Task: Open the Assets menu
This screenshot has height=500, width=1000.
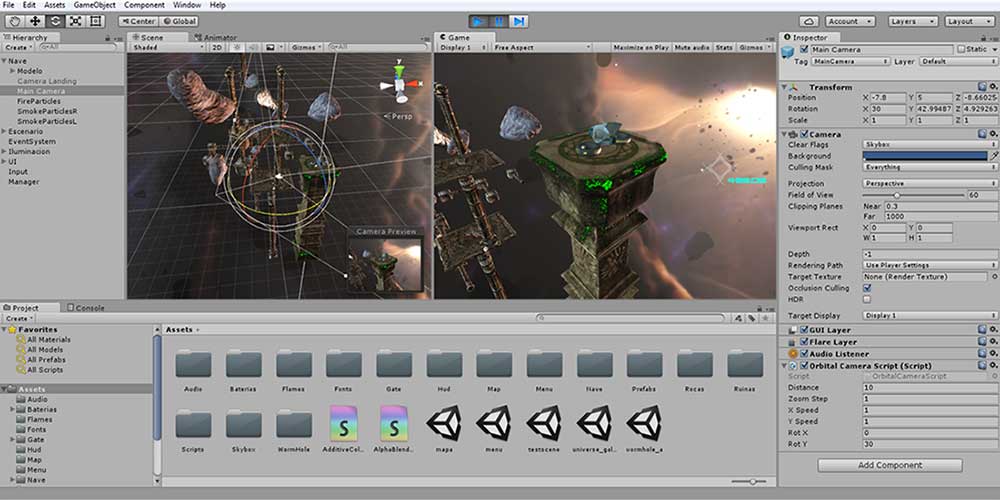Action: click(54, 5)
